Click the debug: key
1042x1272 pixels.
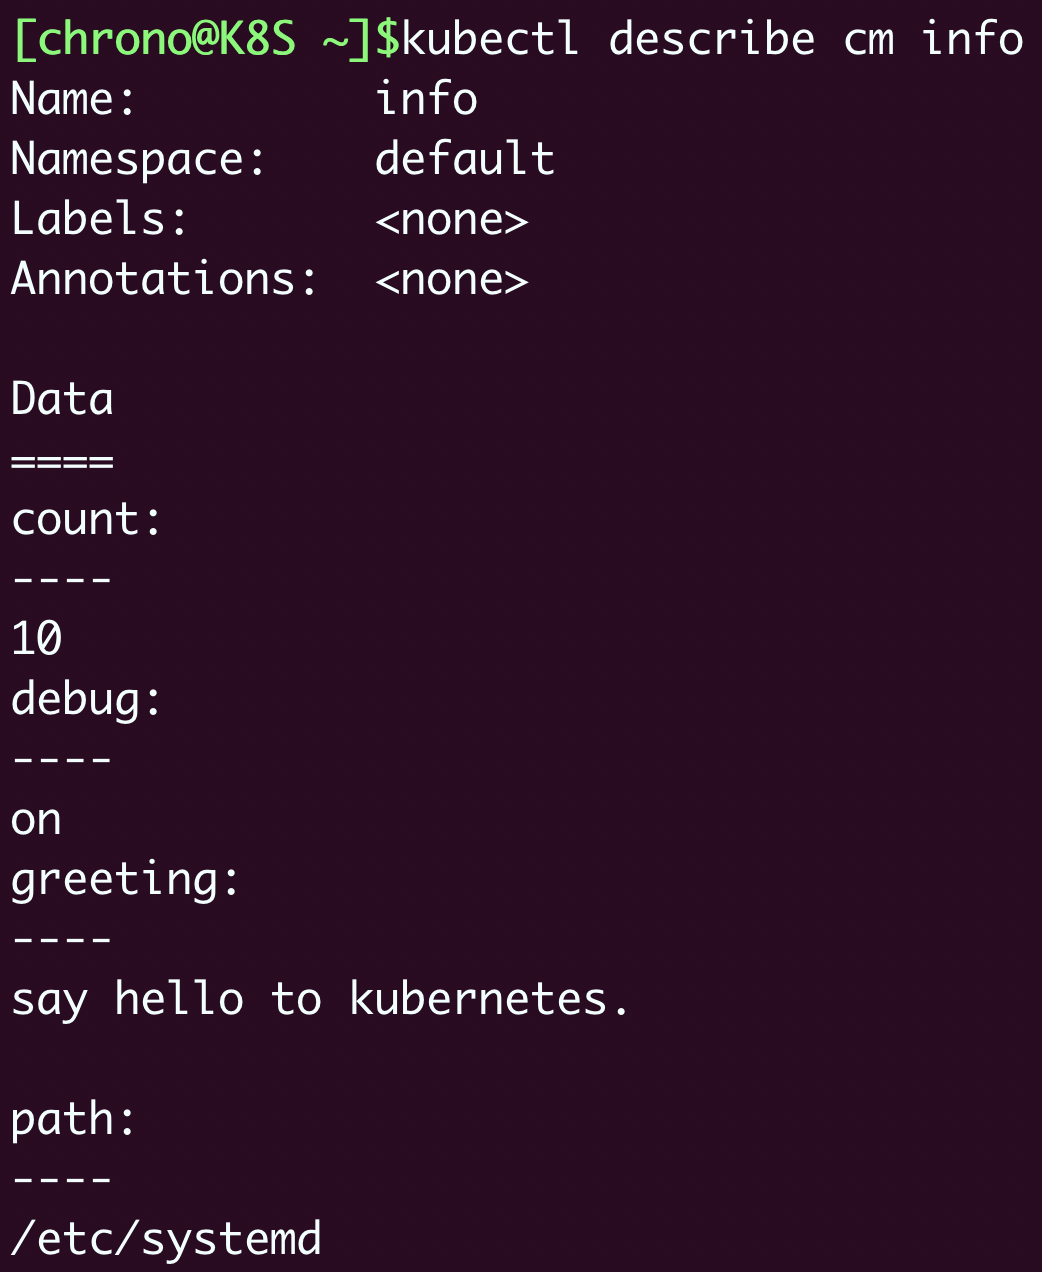pyautogui.click(x=86, y=700)
